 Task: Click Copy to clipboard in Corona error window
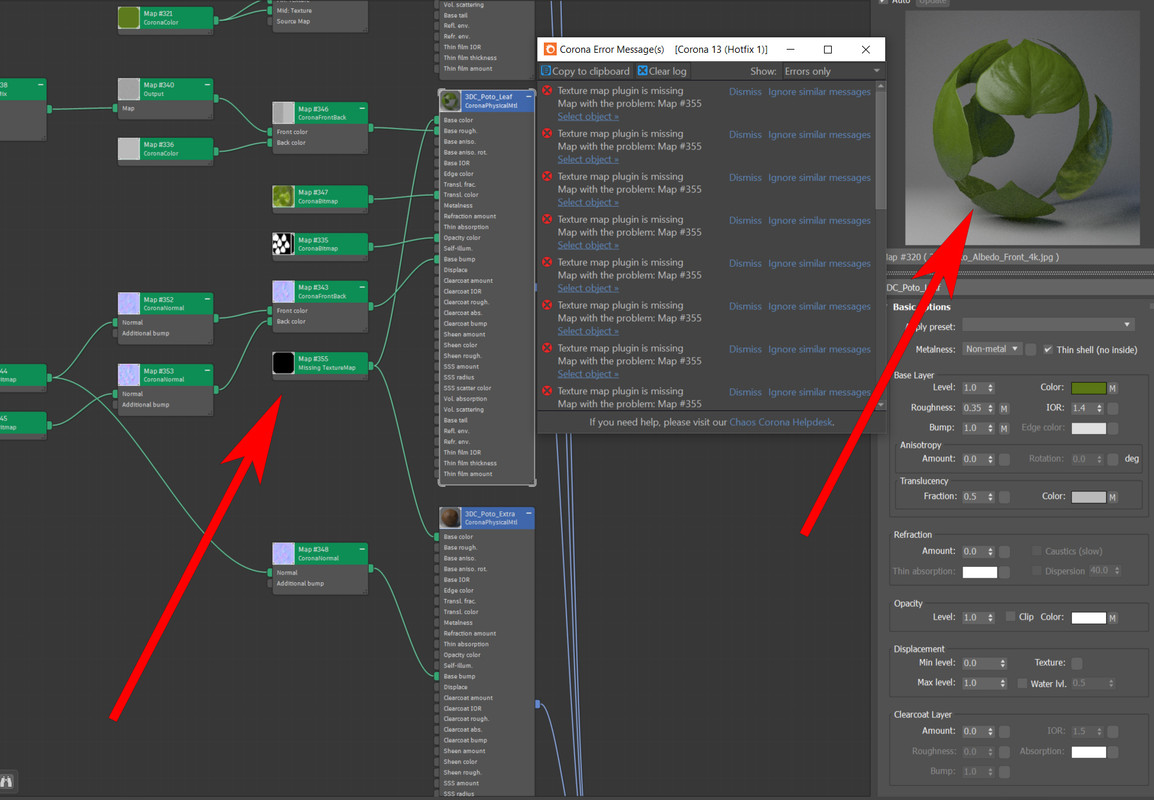(x=586, y=71)
